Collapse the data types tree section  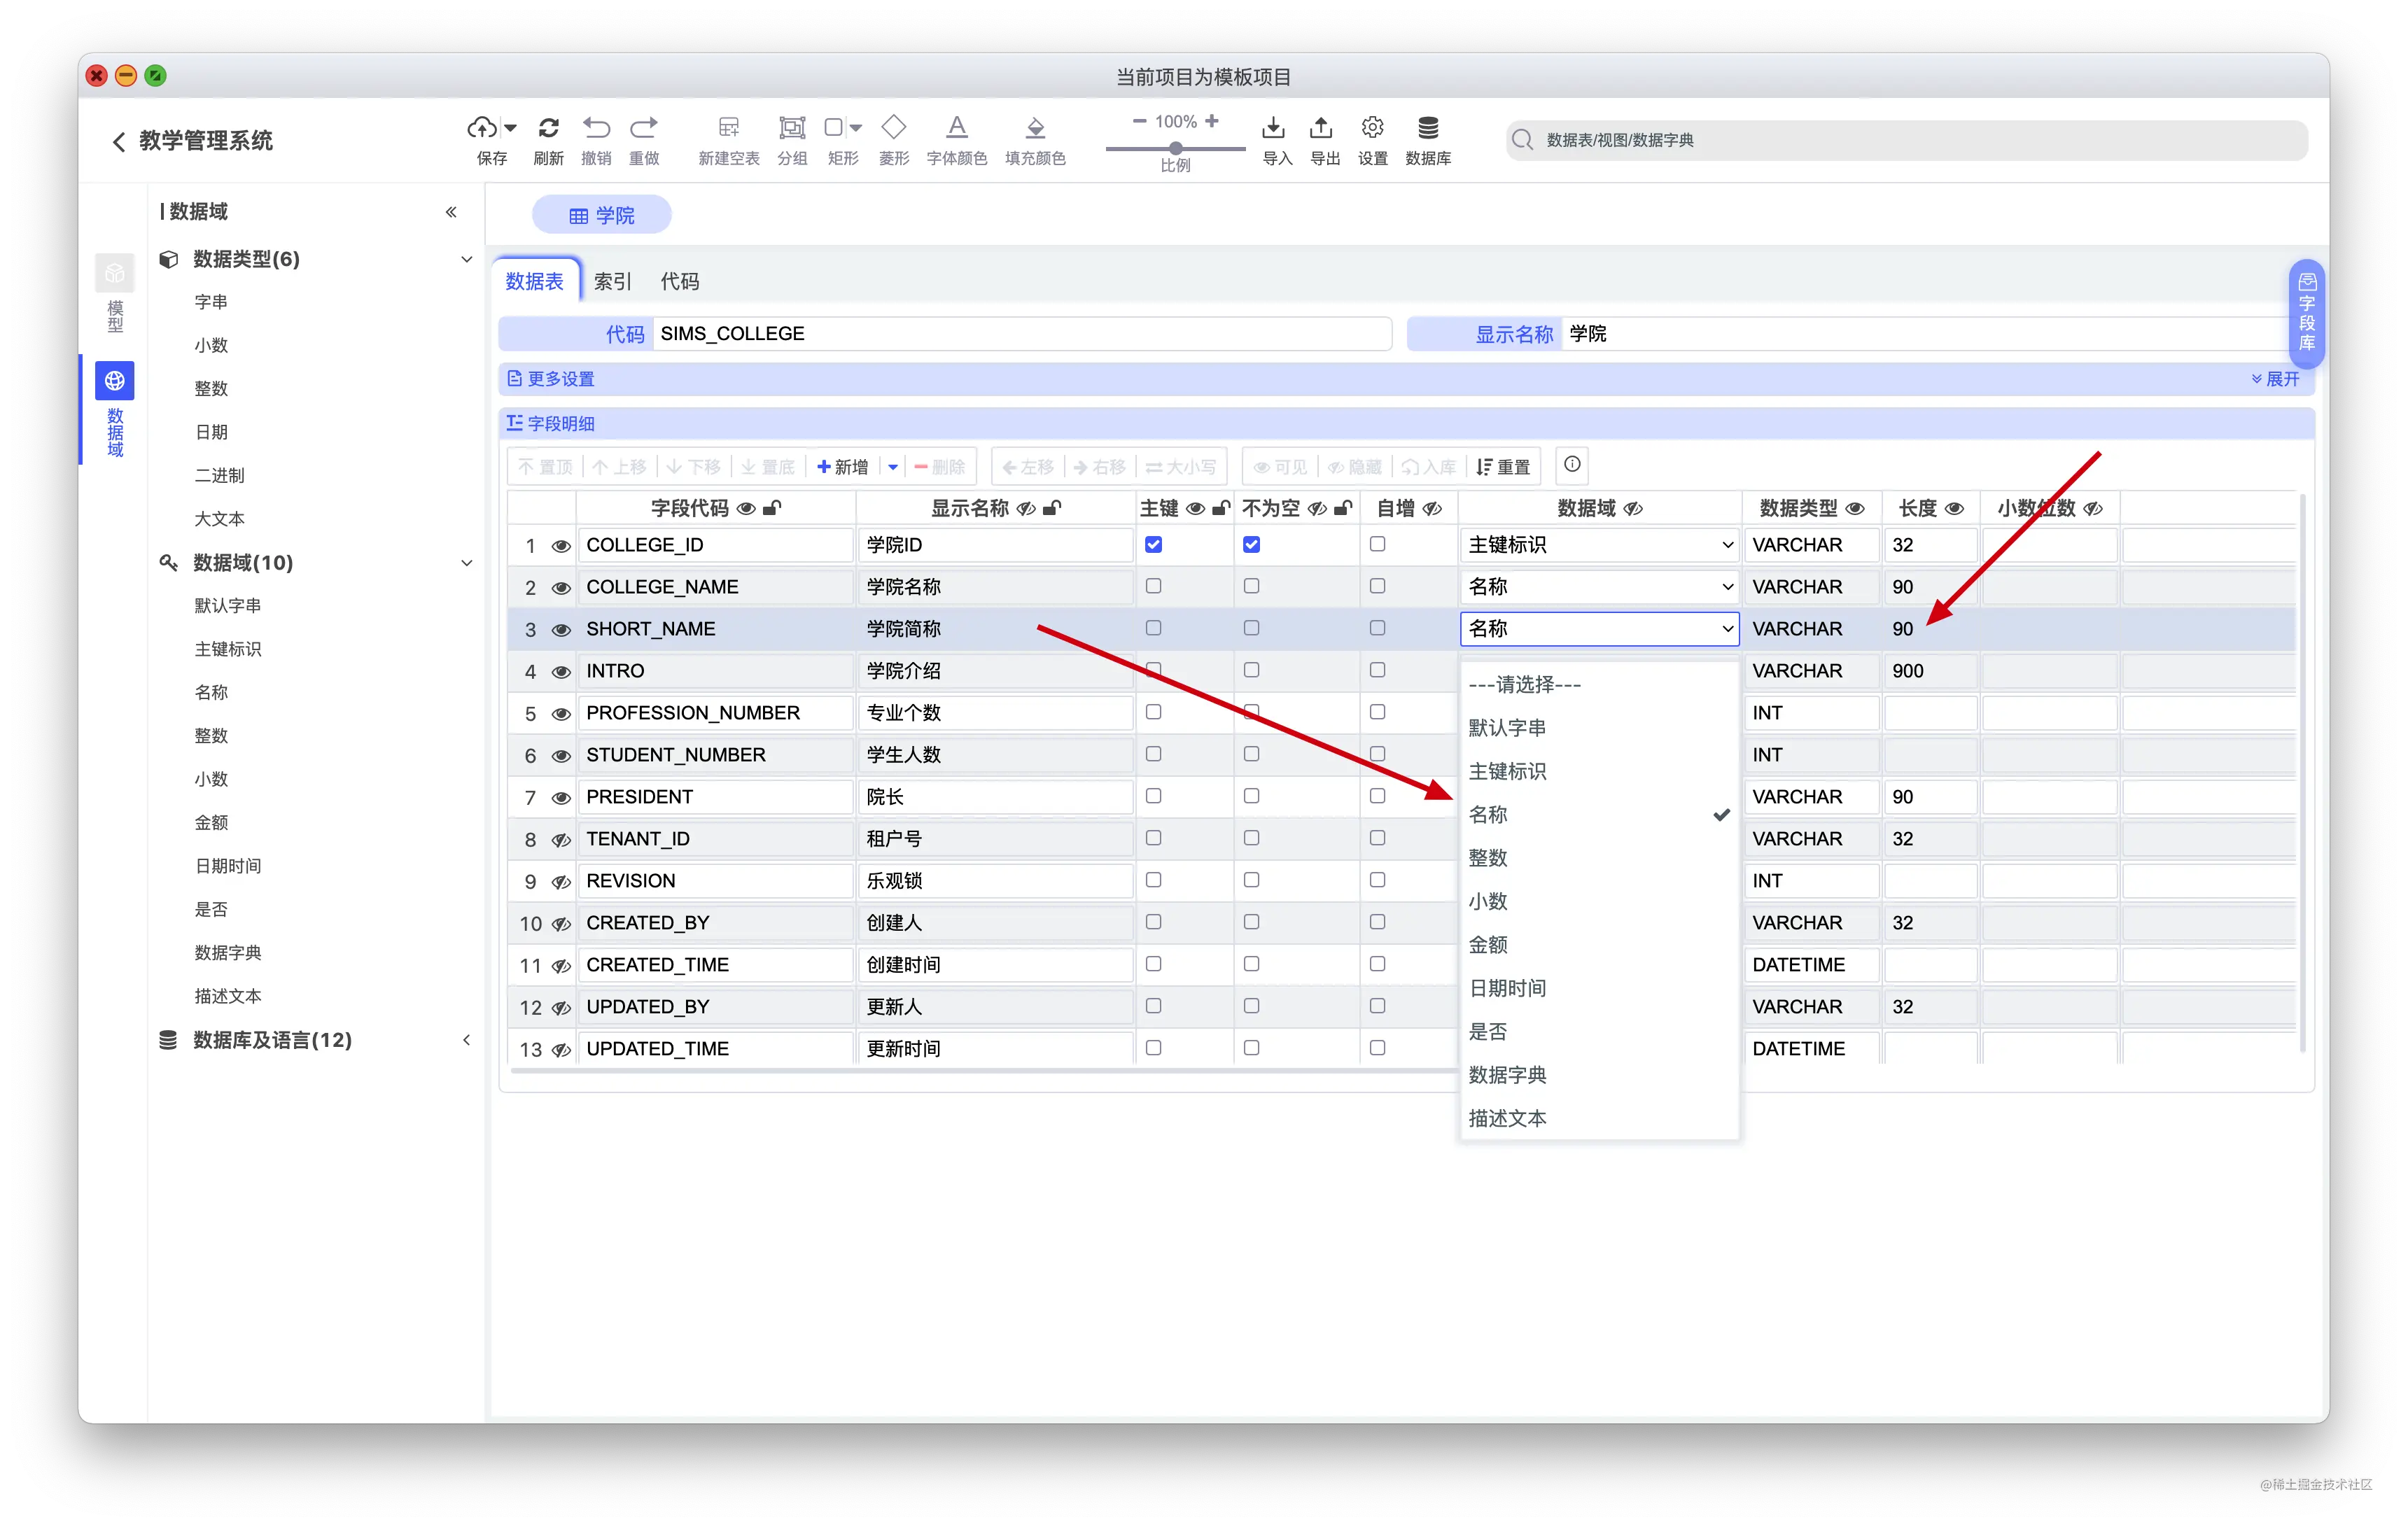click(466, 259)
